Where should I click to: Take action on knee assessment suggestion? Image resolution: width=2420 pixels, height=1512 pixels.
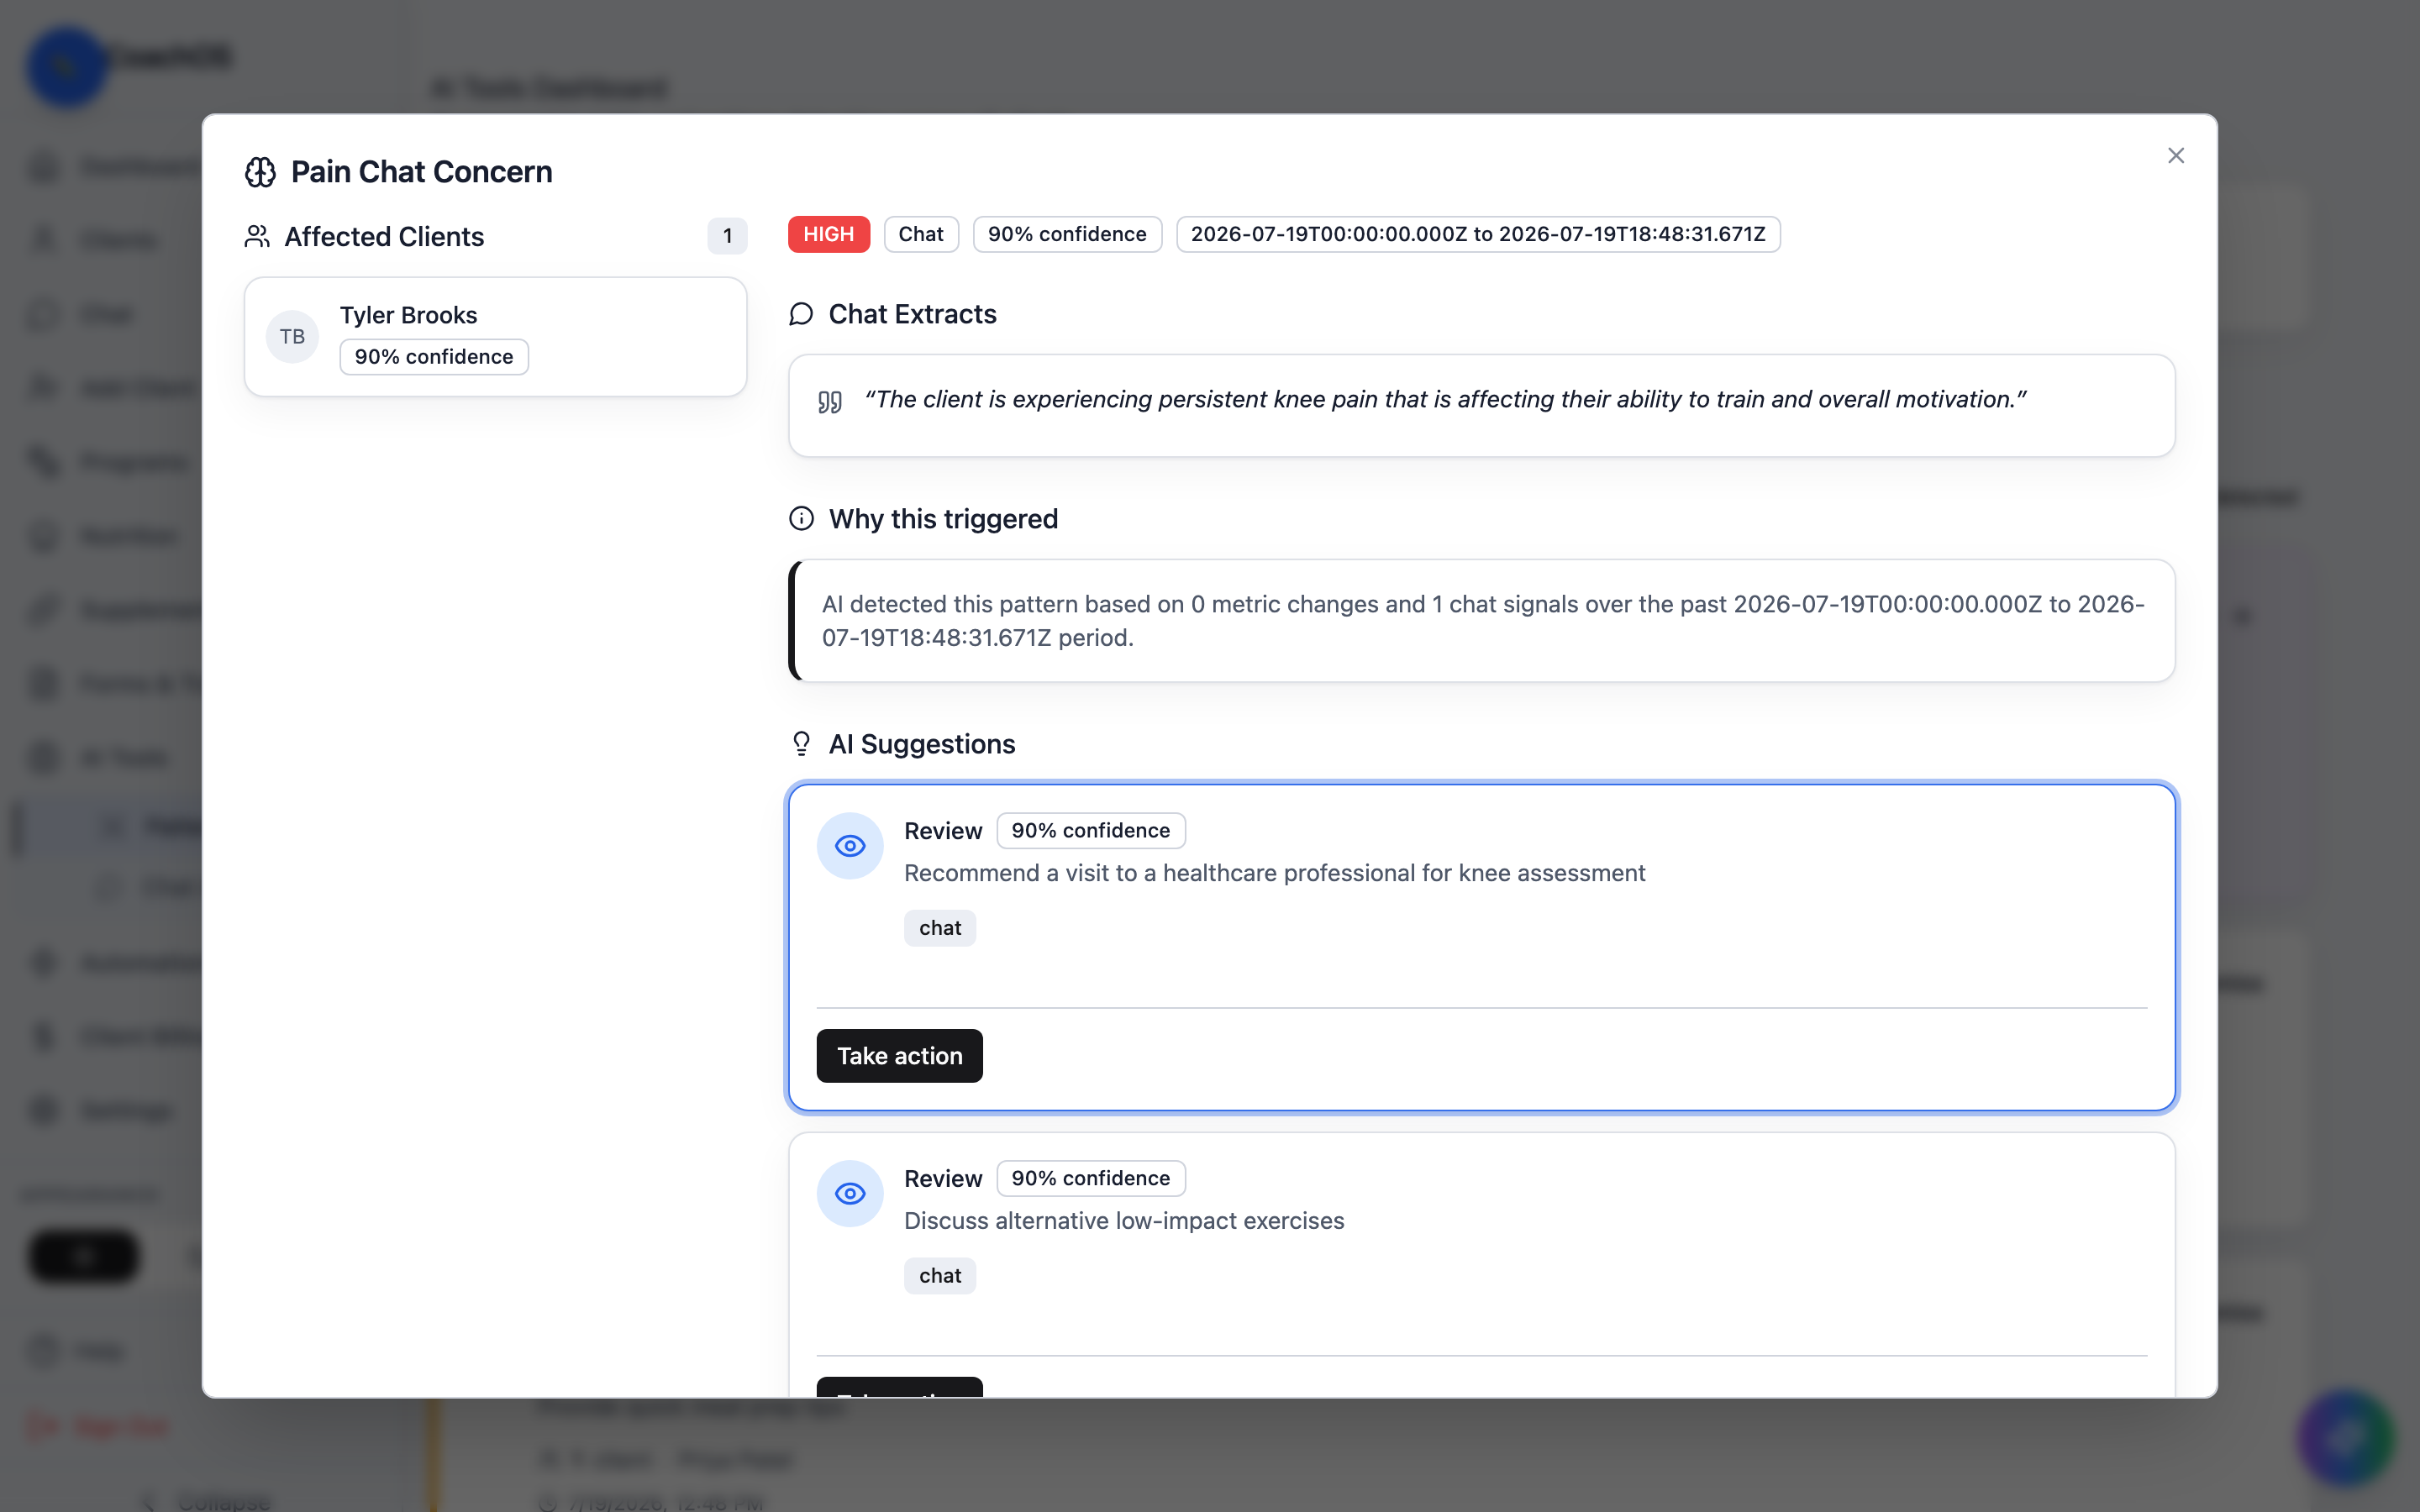coord(899,1056)
